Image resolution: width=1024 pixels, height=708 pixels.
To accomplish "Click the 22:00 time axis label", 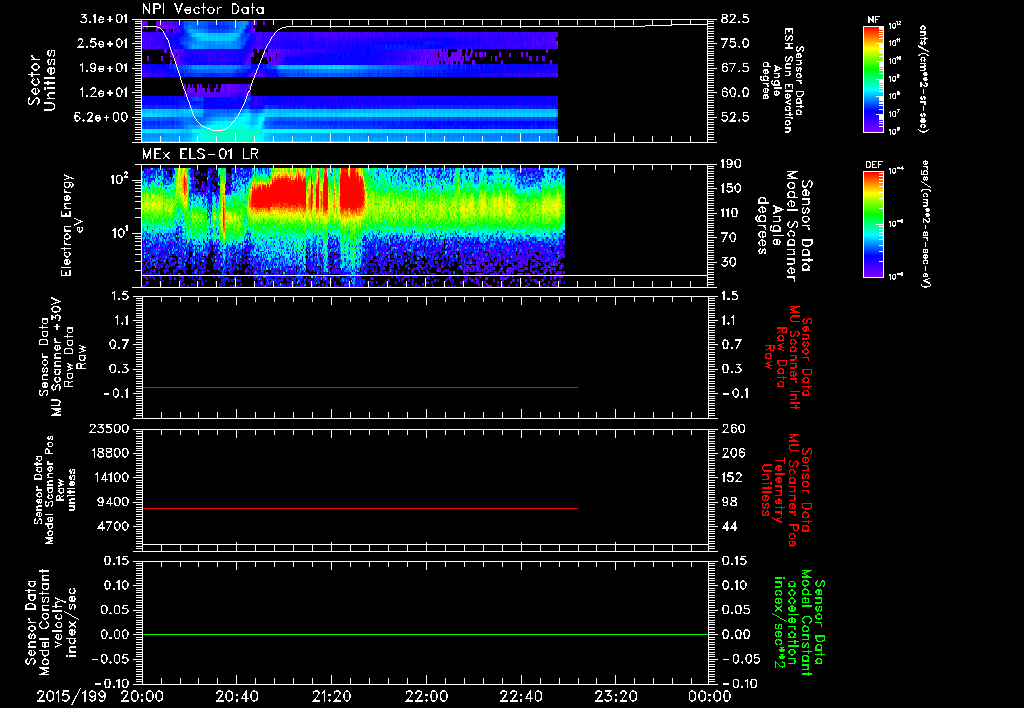I will pyautogui.click(x=426, y=697).
